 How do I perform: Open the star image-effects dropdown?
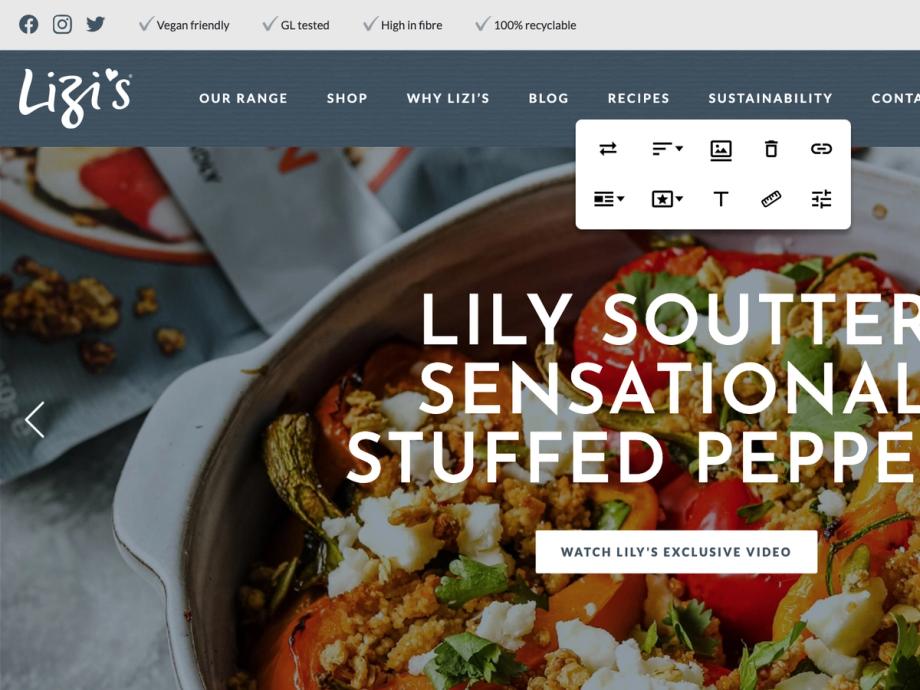tap(667, 199)
